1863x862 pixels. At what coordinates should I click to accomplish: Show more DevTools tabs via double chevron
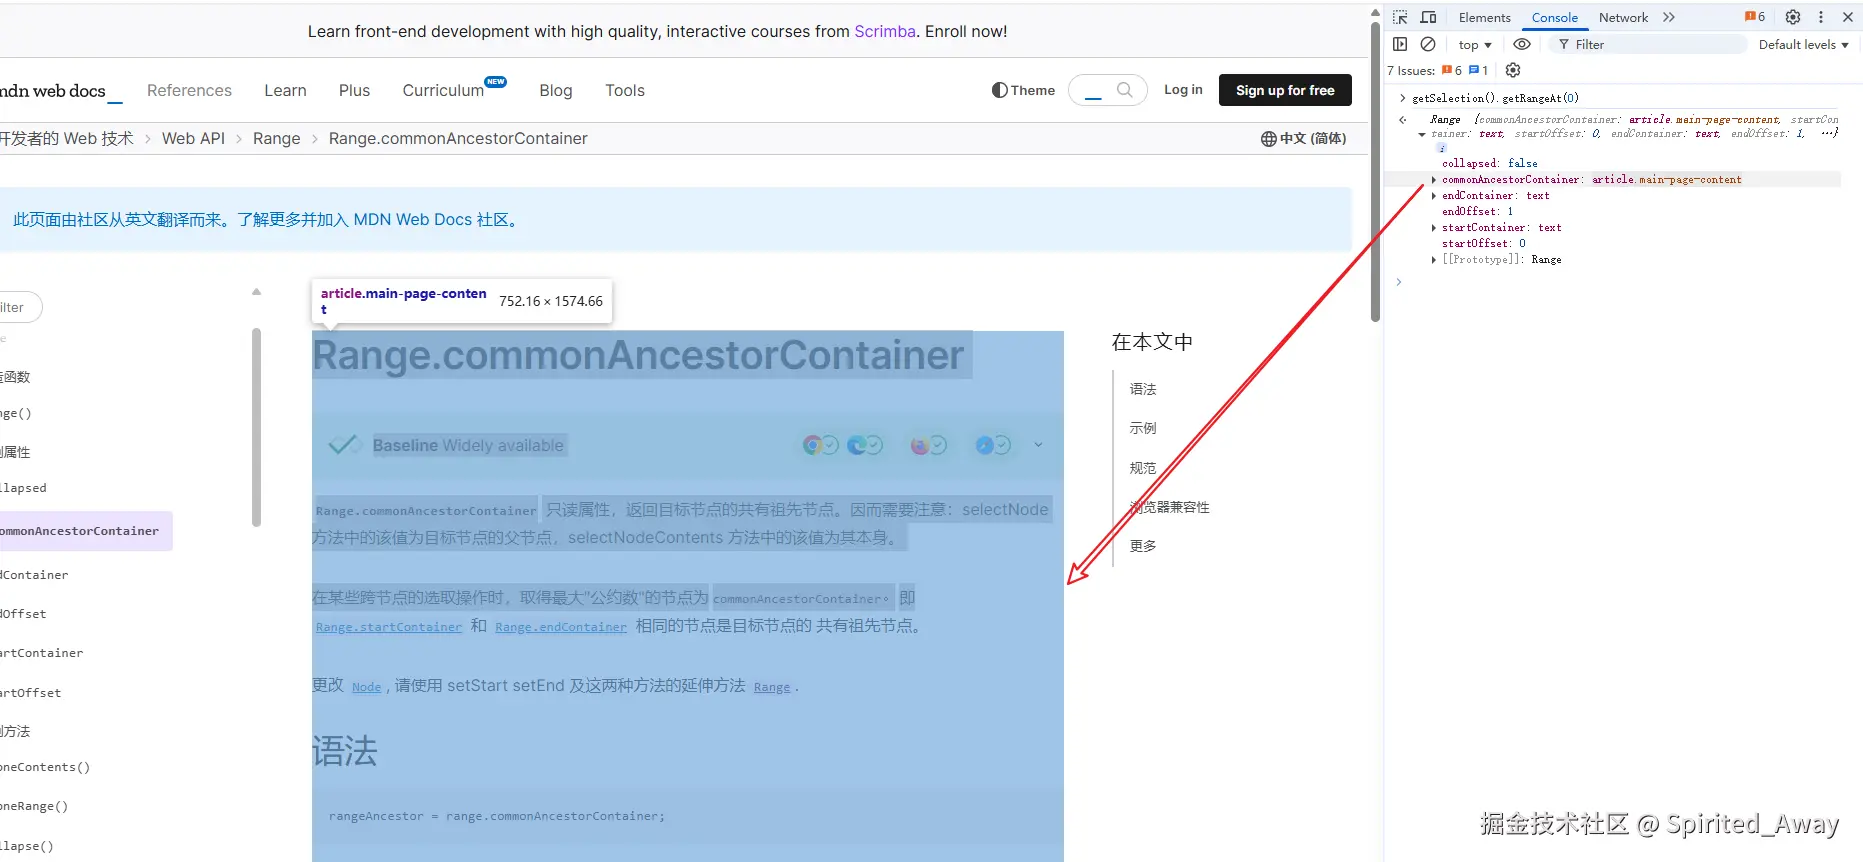(x=1669, y=17)
